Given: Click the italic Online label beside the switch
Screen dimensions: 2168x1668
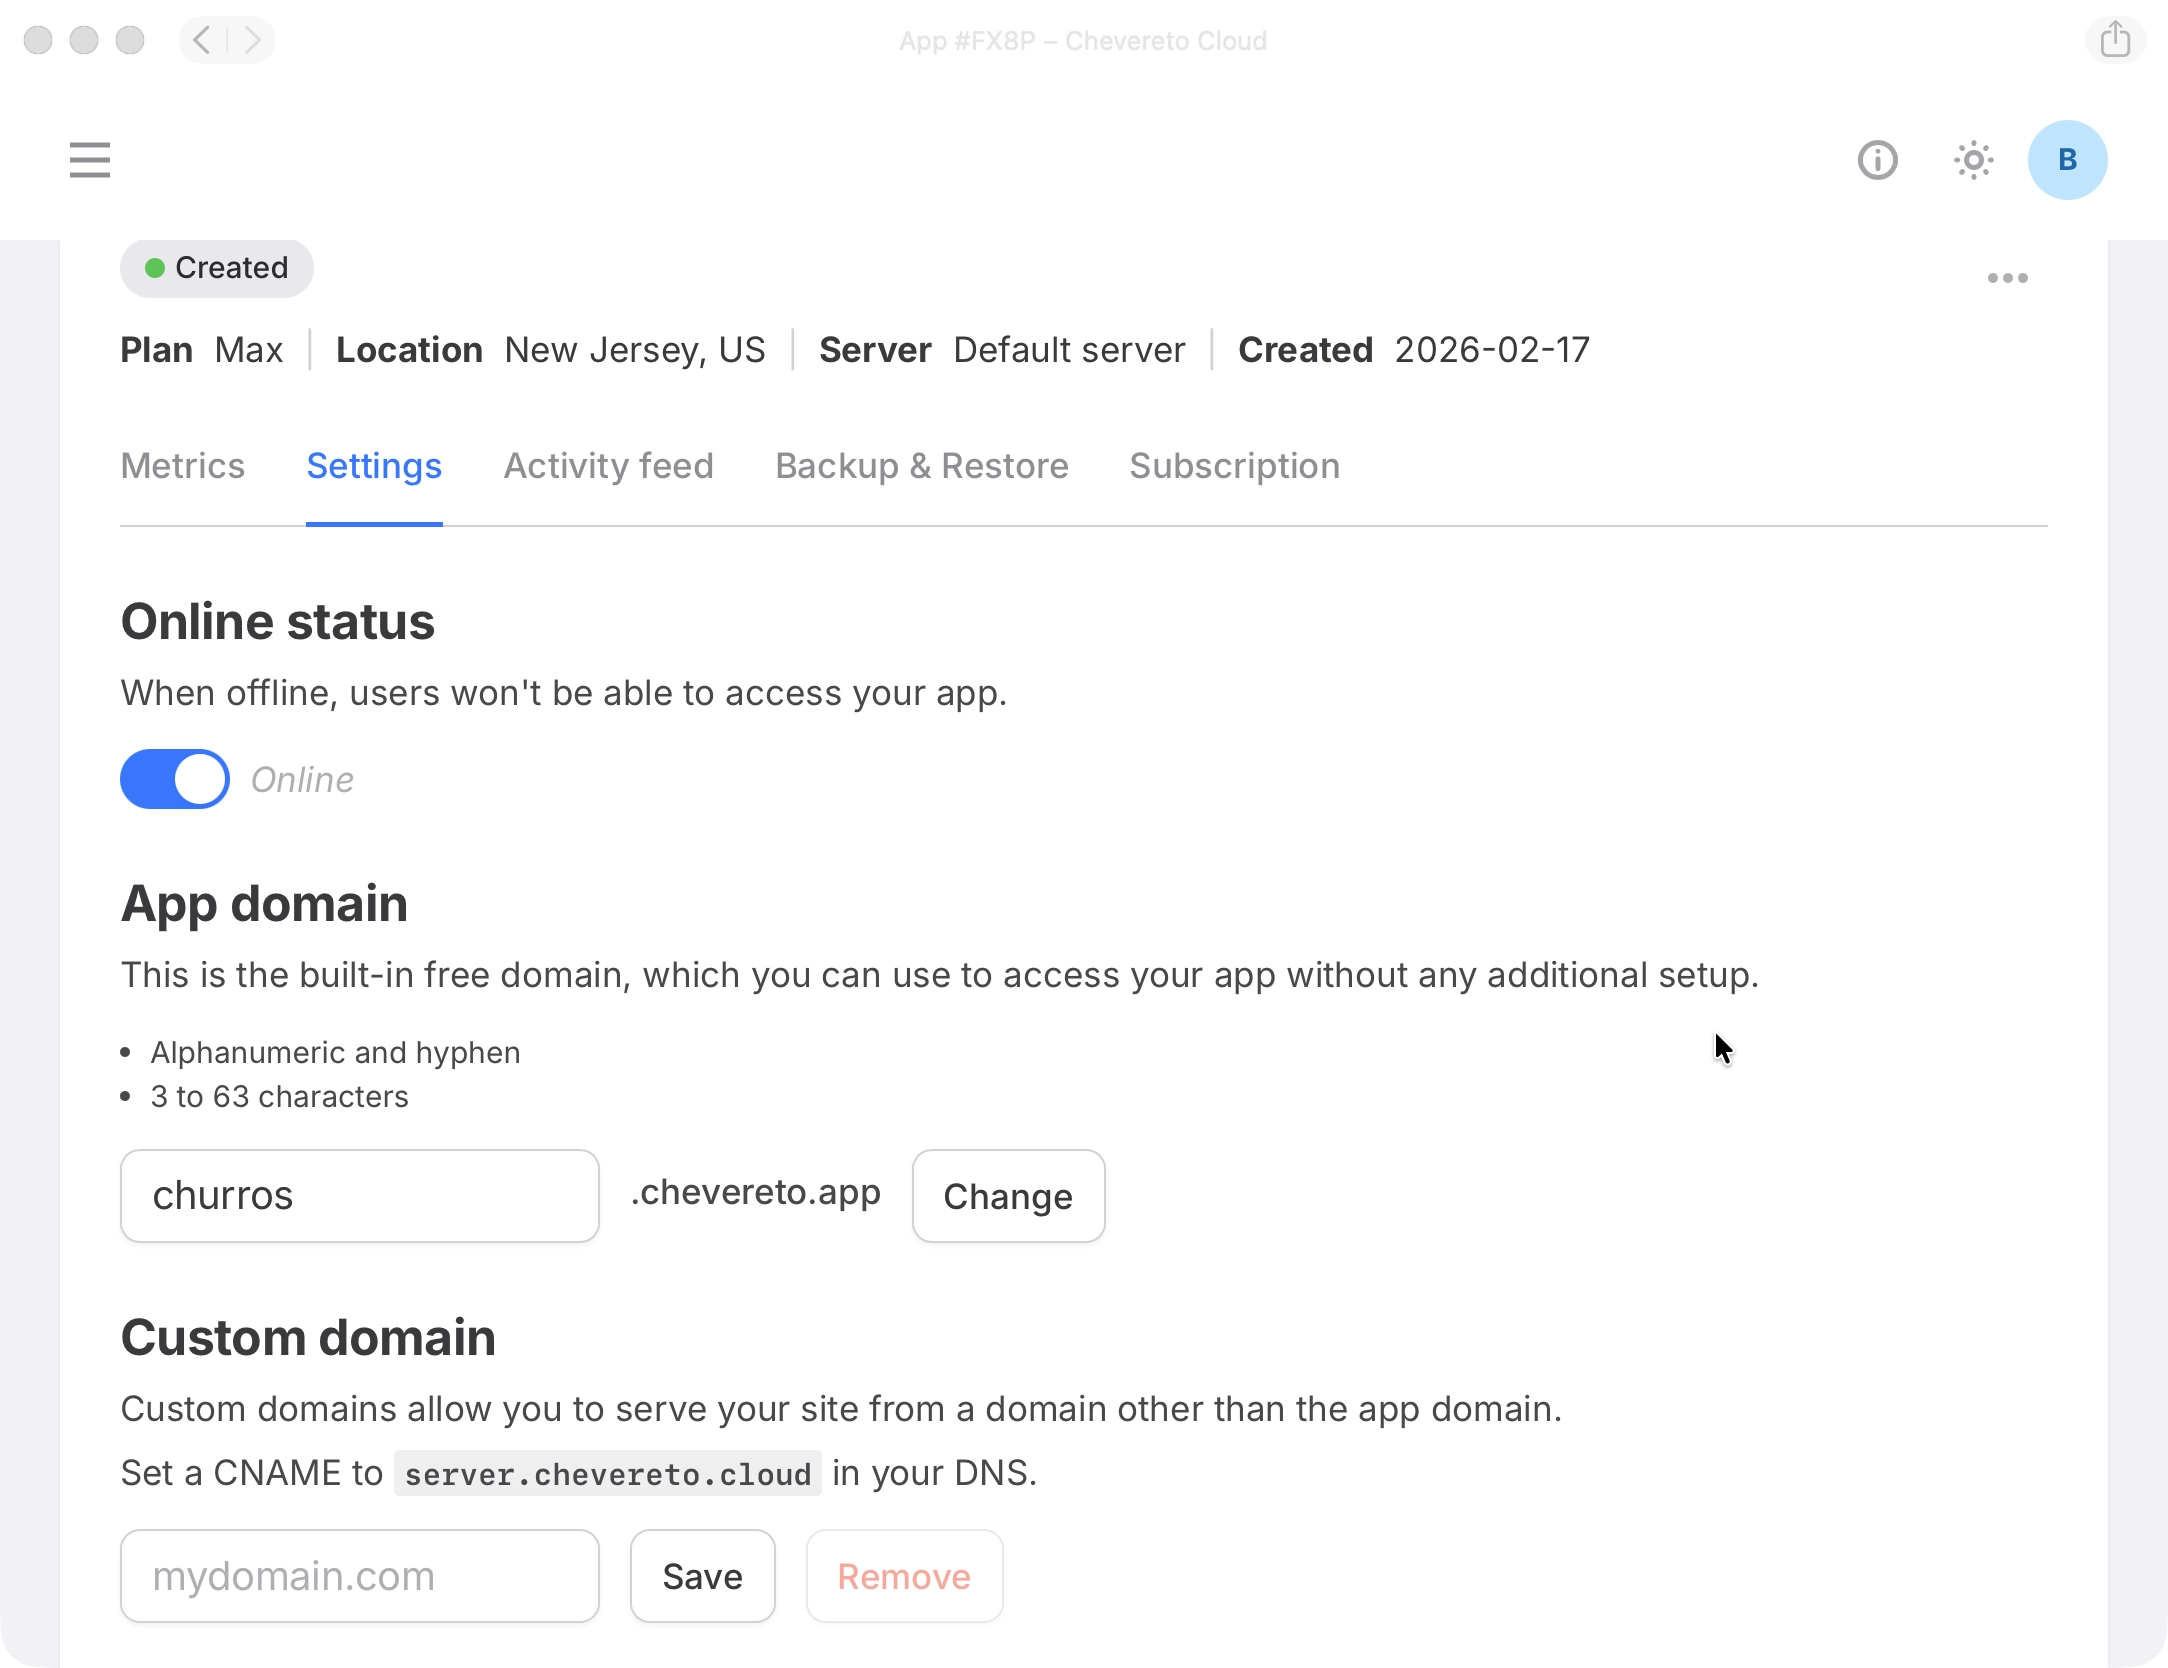Looking at the screenshot, I should point(302,780).
